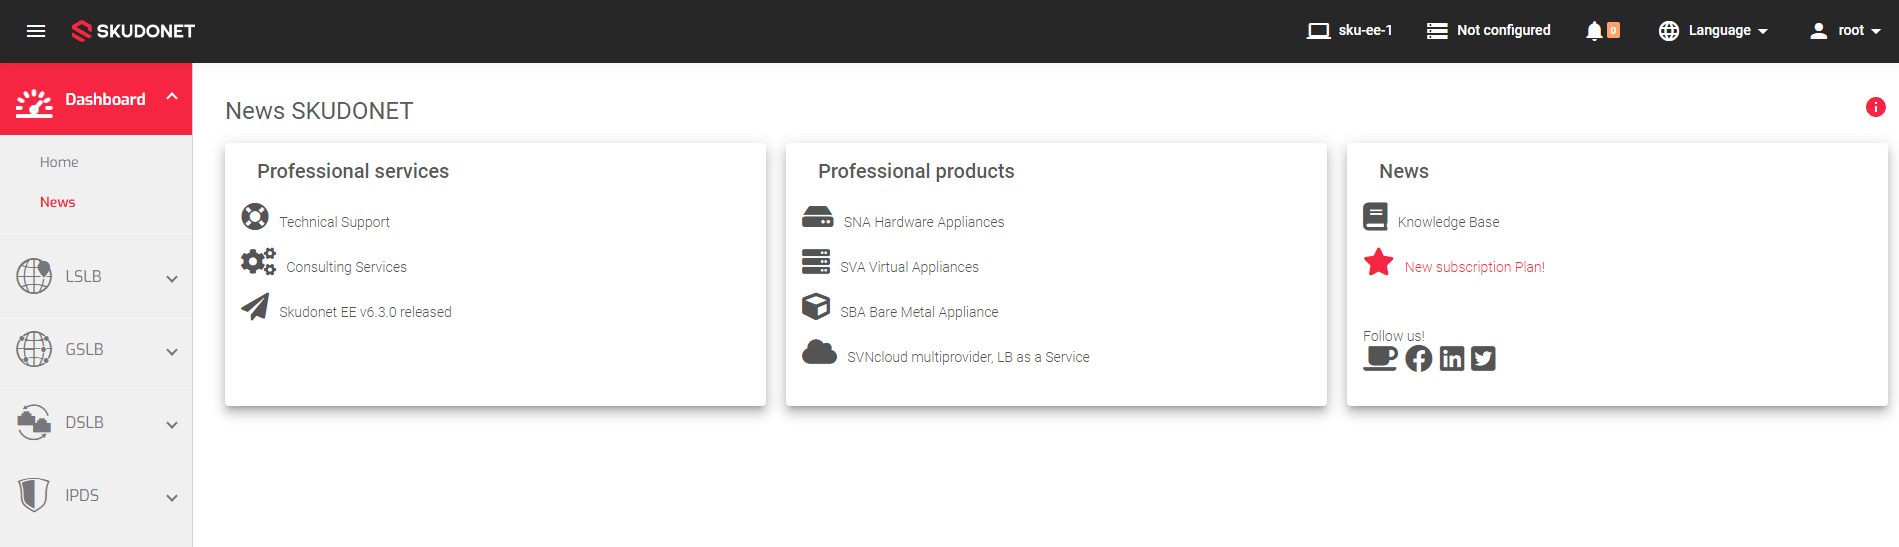
Task: Click the red info icon
Action: click(x=1875, y=107)
